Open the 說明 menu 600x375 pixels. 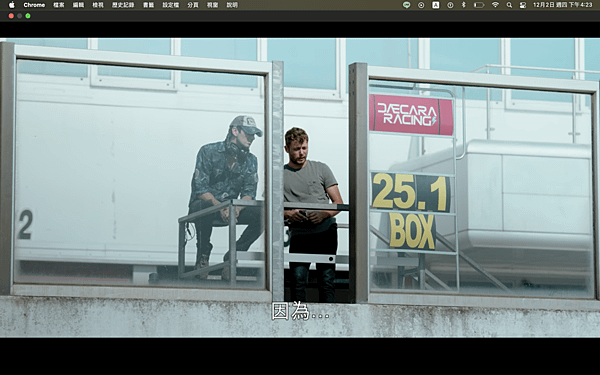pyautogui.click(x=232, y=5)
